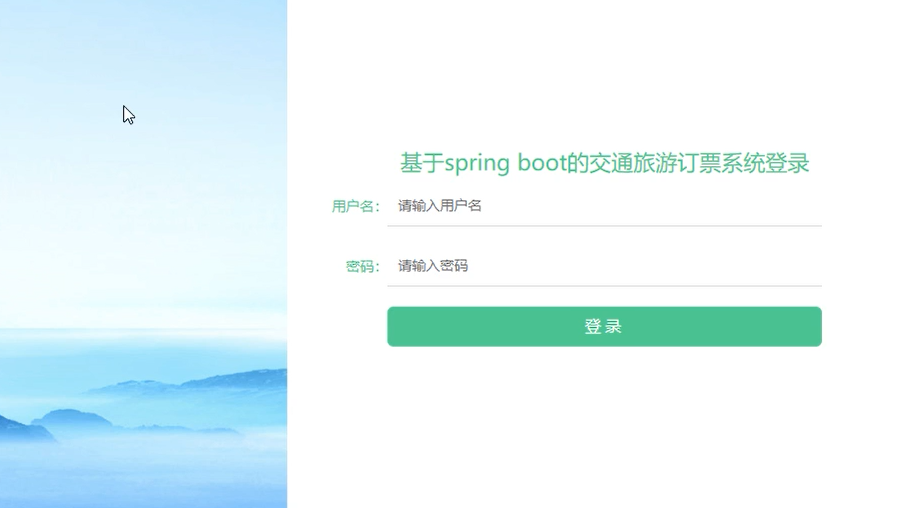Click the words "spring boot" in the heading

[505, 163]
